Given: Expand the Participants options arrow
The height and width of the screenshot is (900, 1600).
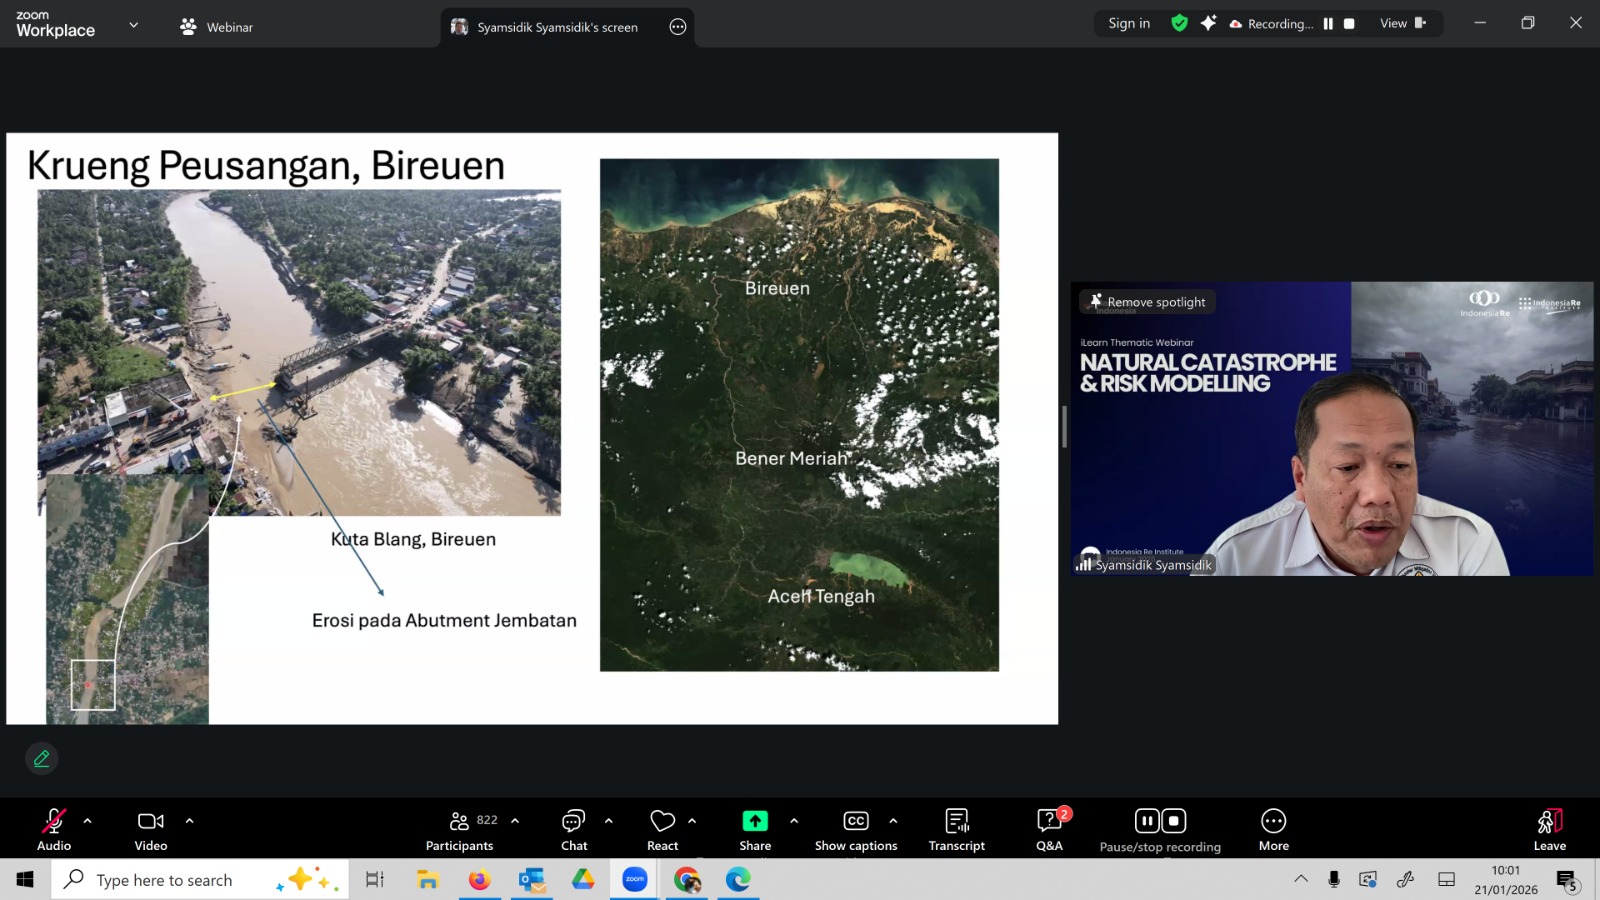Looking at the screenshot, I should tap(515, 821).
